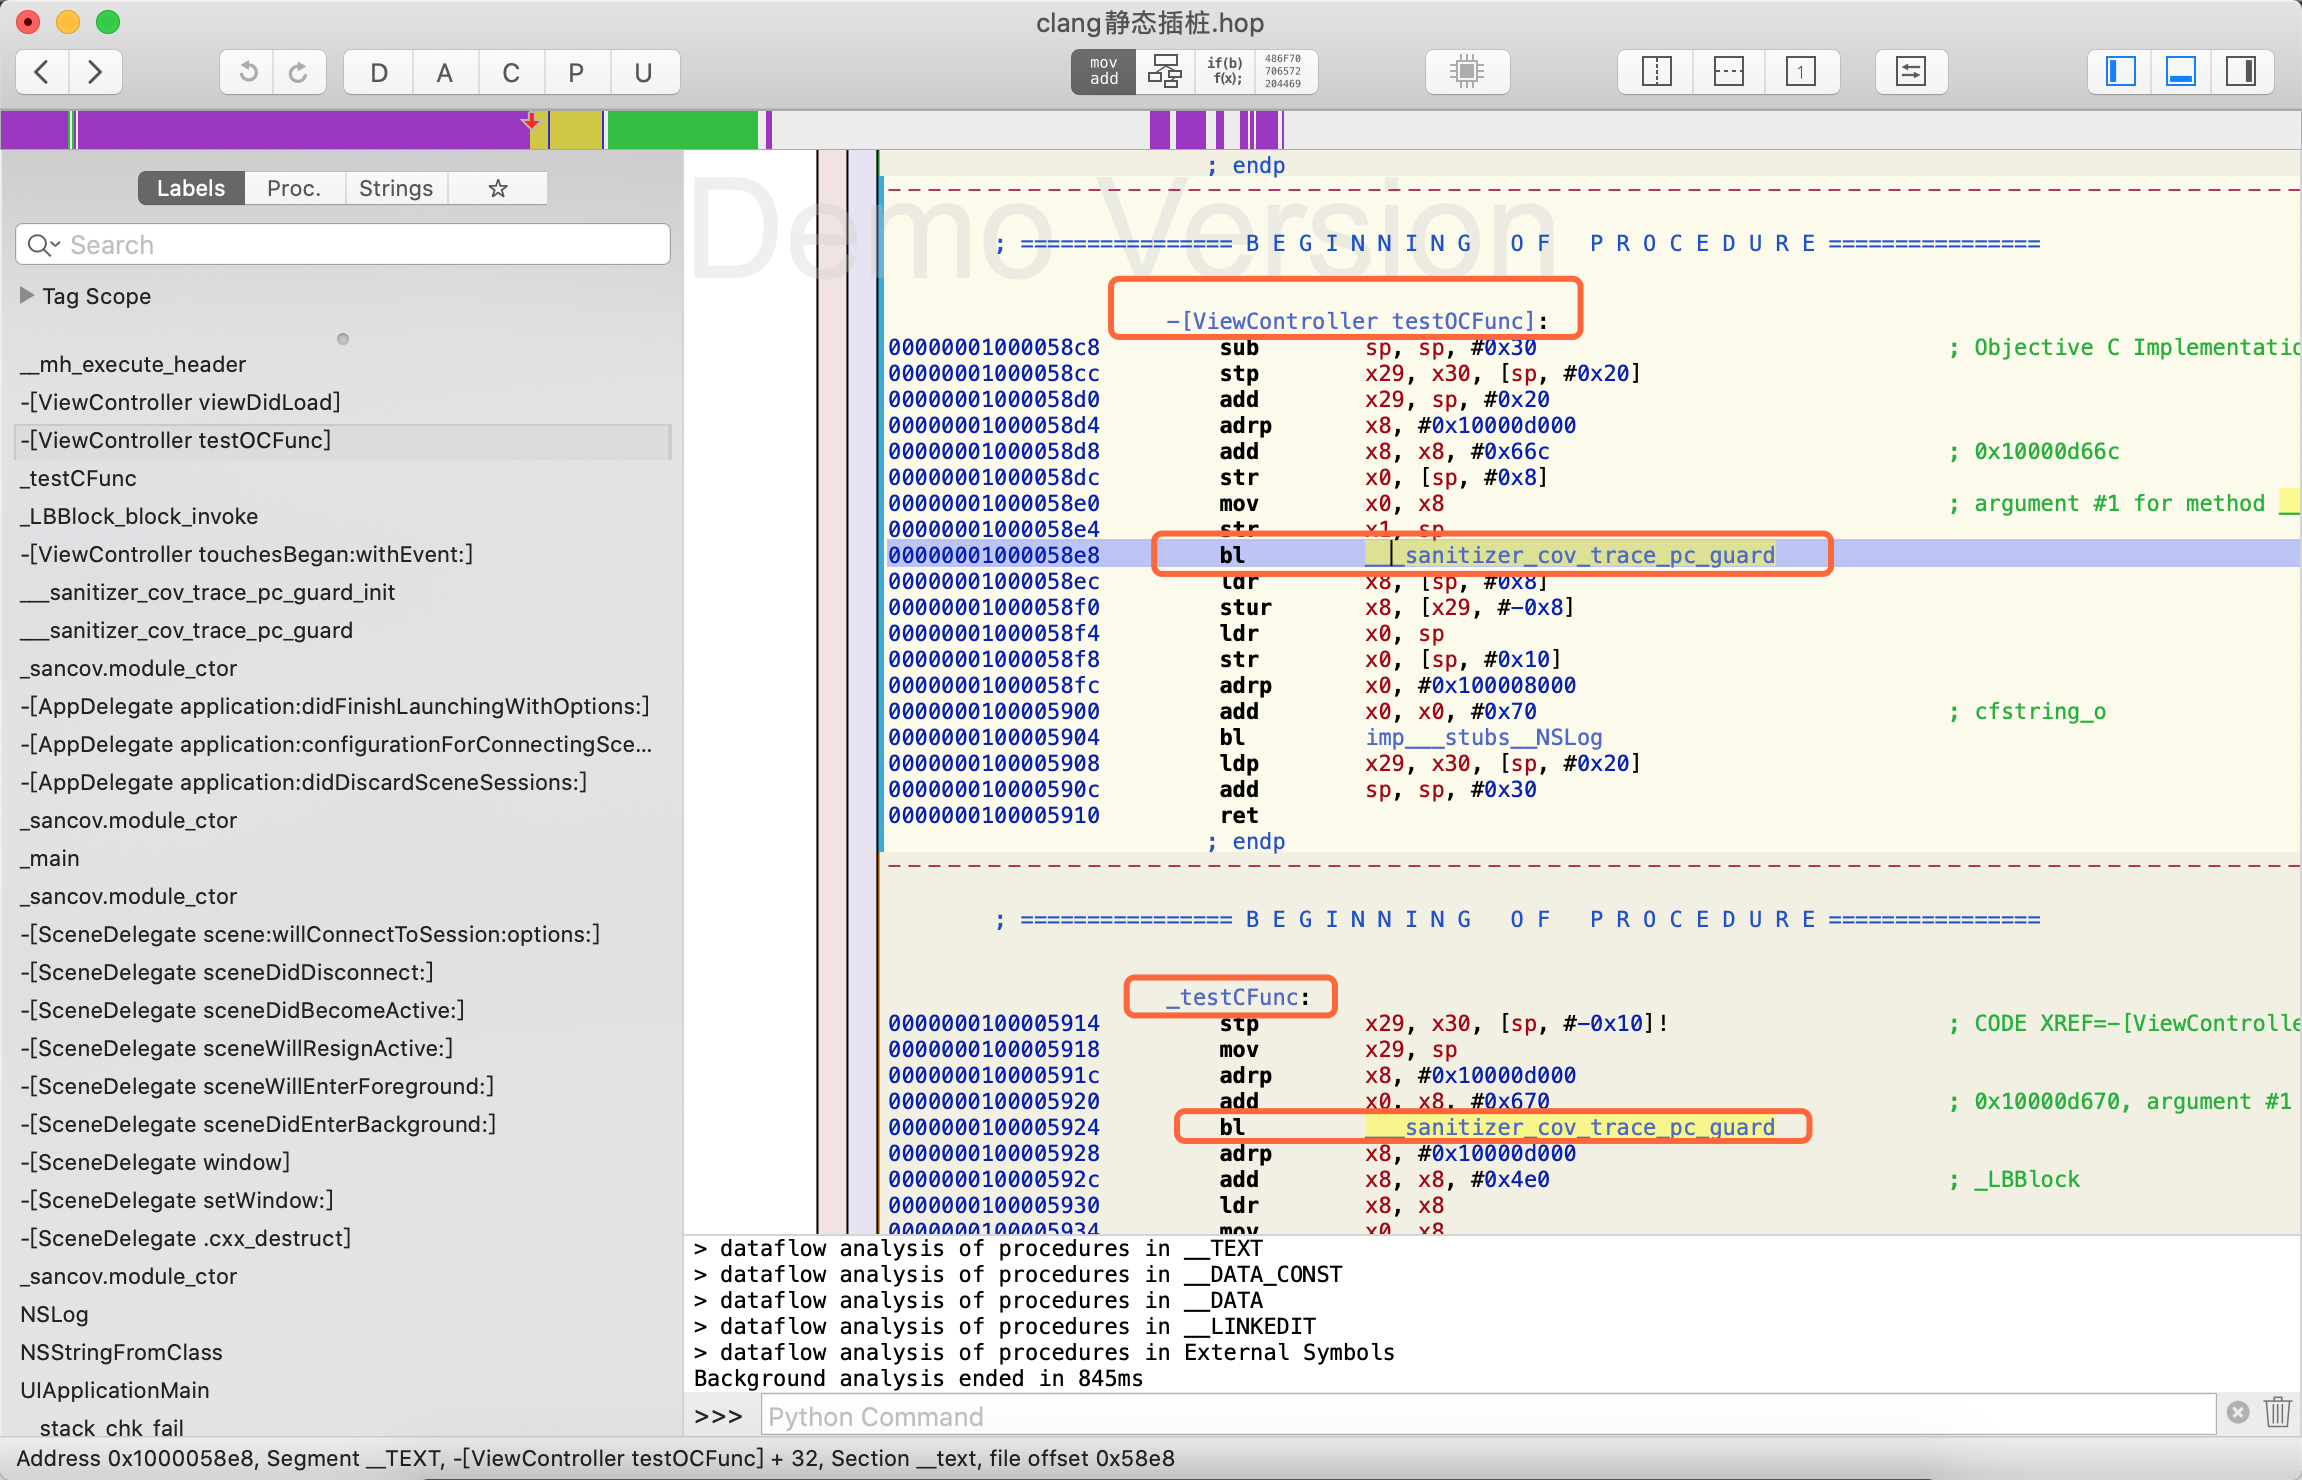2302x1480 pixels.
Task: Select -[SceneDelegate sceneDidDisconnect:] label
Action: pos(227,972)
